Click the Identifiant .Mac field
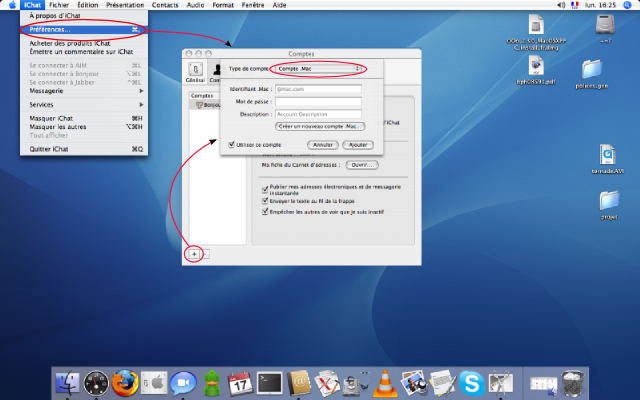This screenshot has width=640, height=400. tap(318, 89)
